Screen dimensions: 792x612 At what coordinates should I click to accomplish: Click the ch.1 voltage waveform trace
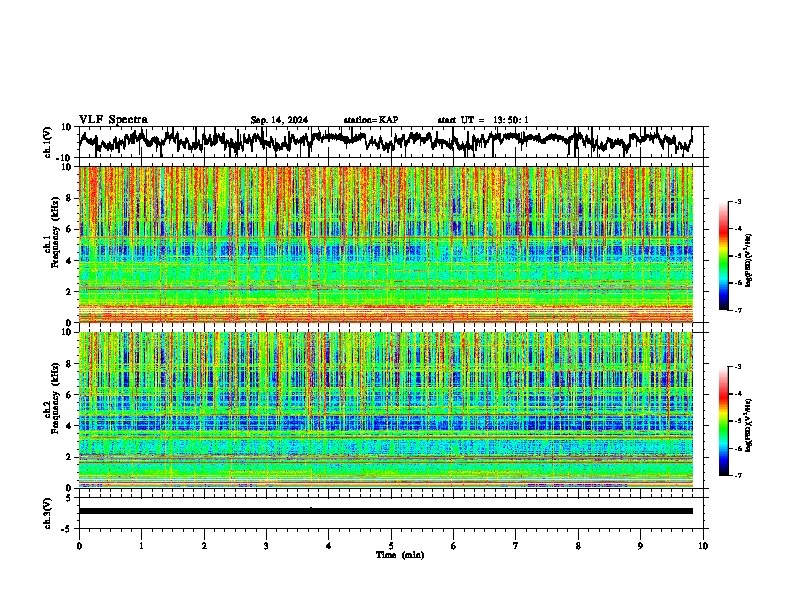coord(385,141)
